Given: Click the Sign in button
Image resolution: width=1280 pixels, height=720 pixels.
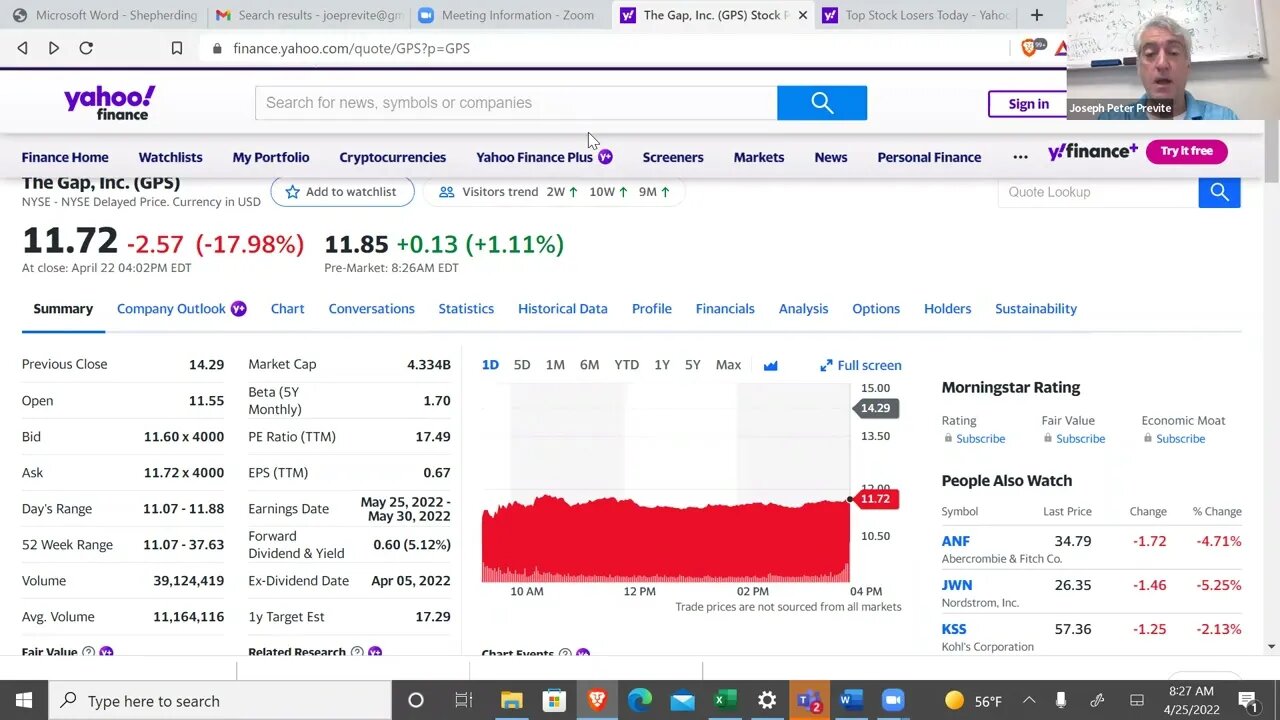Looking at the screenshot, I should tap(1028, 104).
